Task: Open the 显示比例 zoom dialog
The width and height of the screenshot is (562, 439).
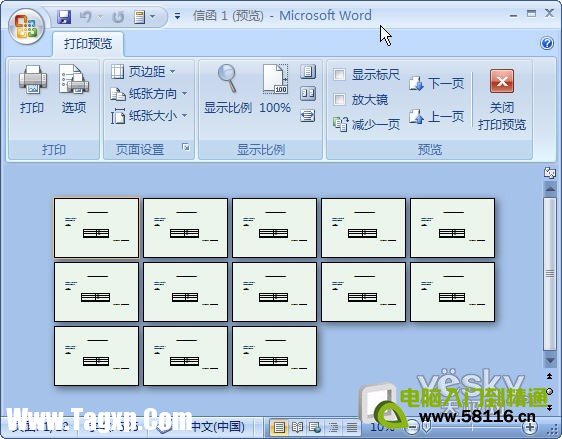Action: [228, 90]
